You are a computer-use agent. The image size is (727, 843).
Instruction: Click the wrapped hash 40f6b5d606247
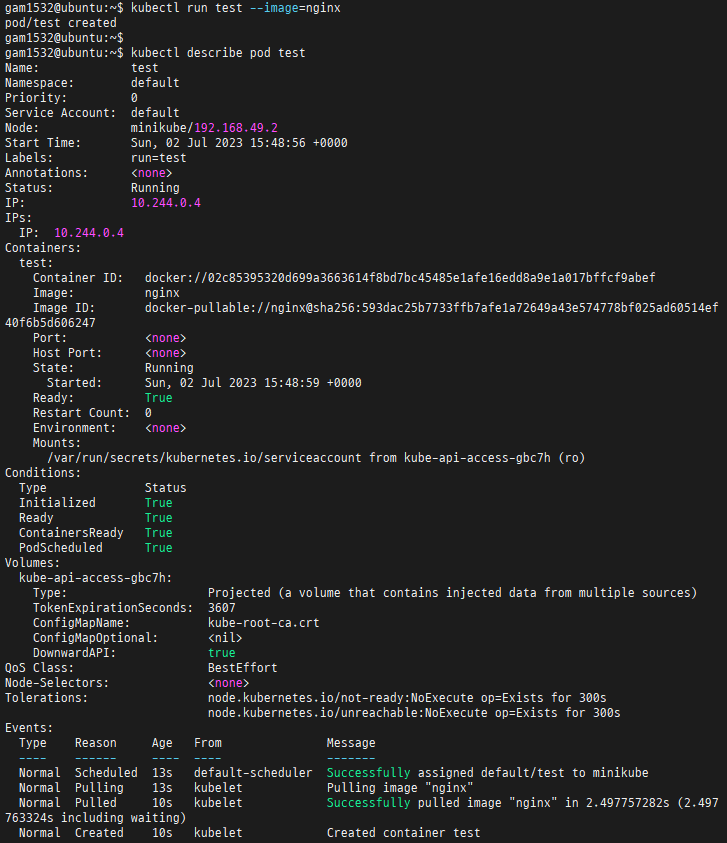point(50,323)
